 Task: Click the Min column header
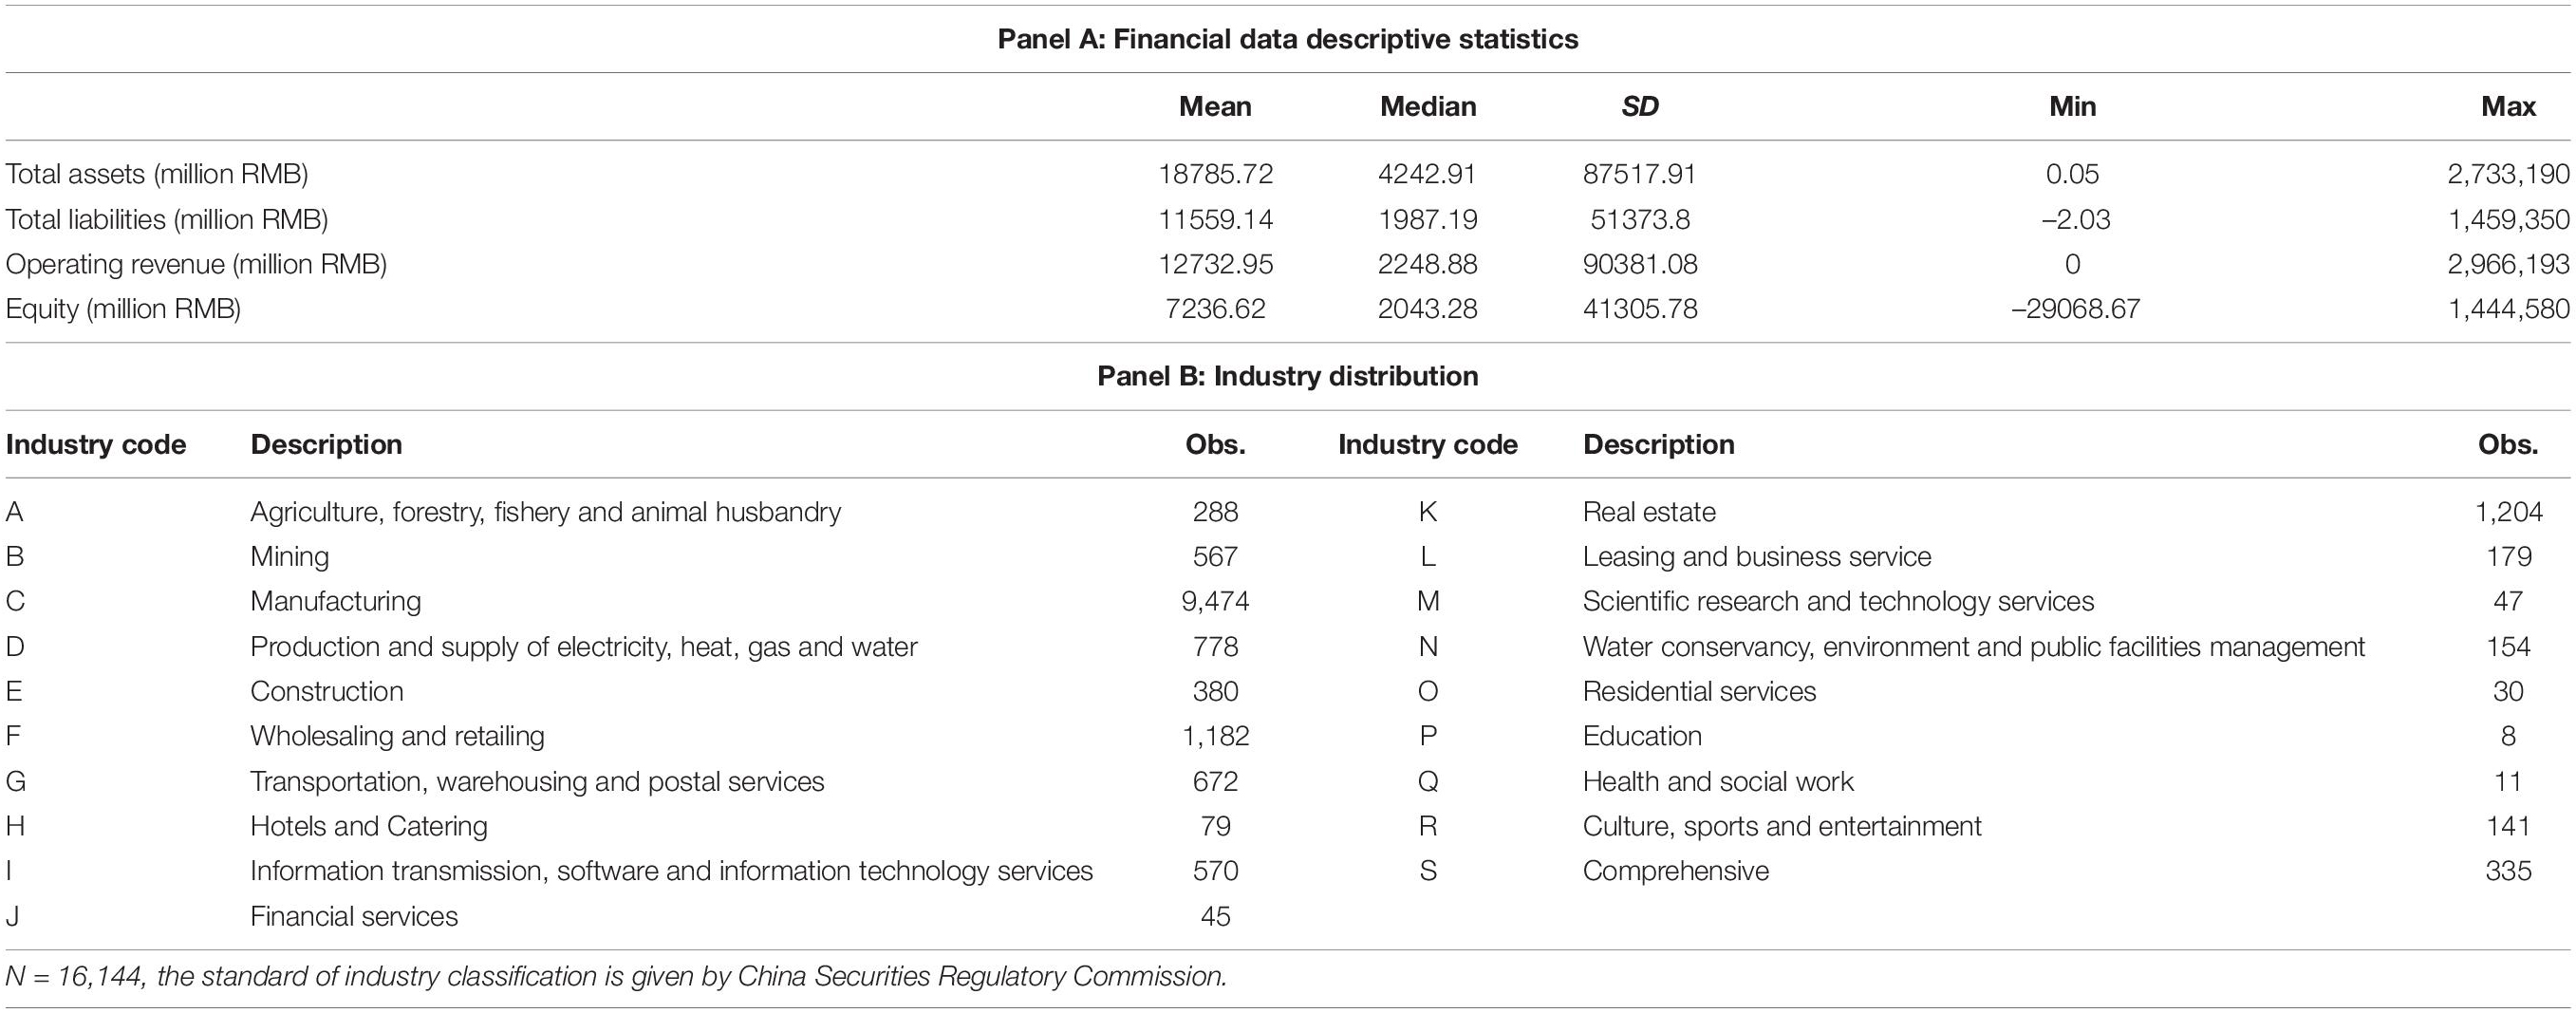point(2072,106)
